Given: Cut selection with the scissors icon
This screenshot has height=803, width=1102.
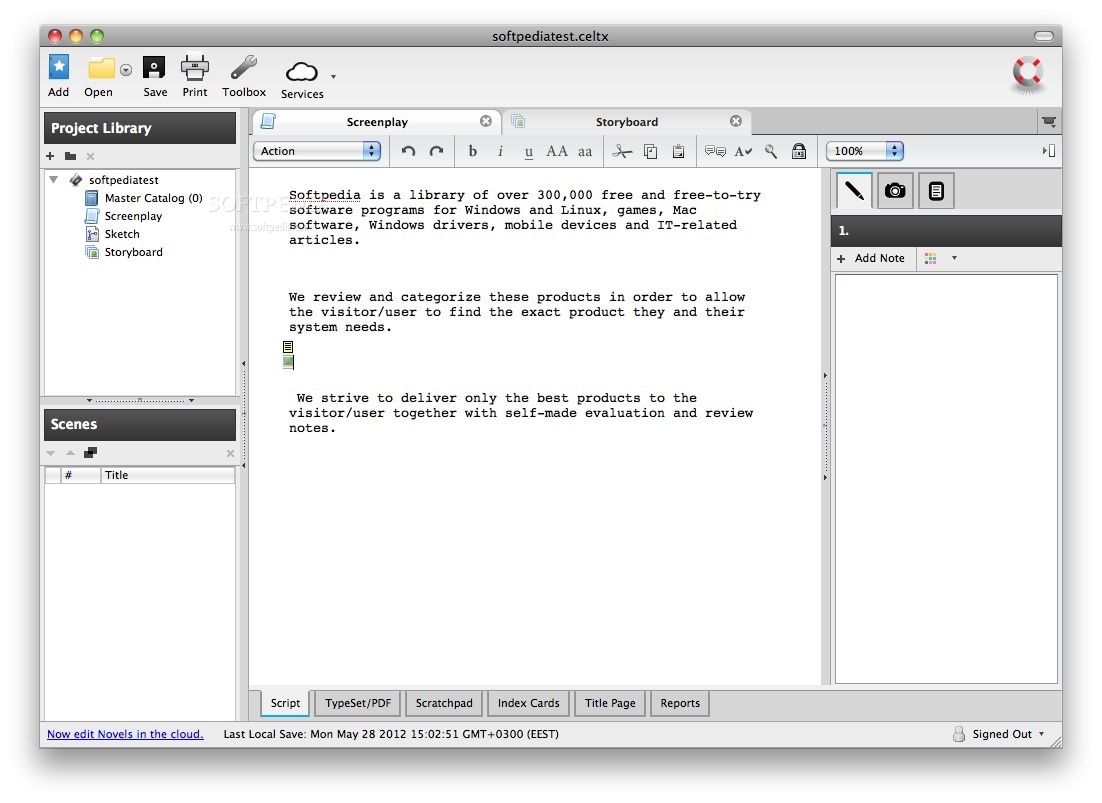Looking at the screenshot, I should 622,151.
